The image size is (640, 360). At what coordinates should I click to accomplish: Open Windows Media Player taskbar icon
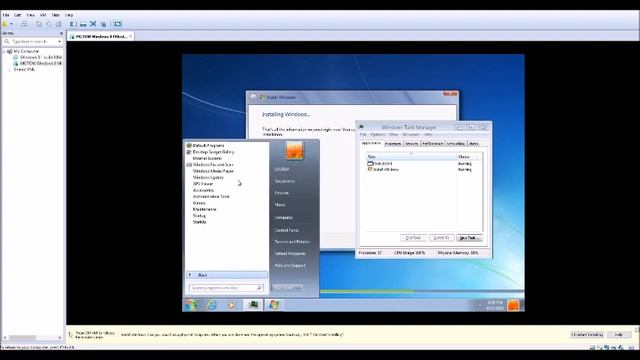(232, 305)
